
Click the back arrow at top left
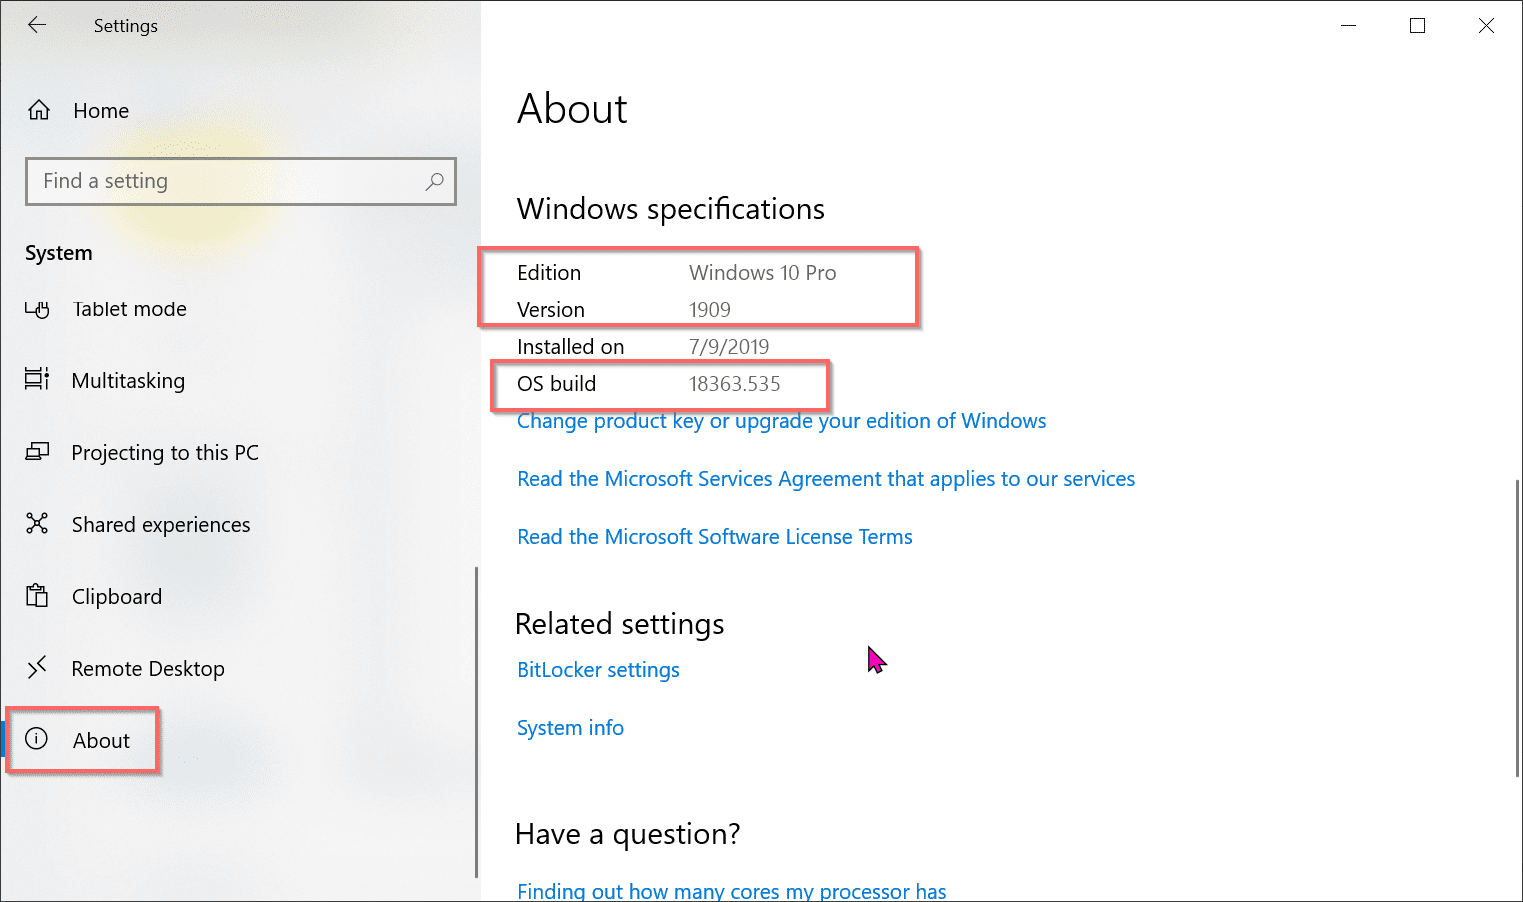click(x=37, y=25)
